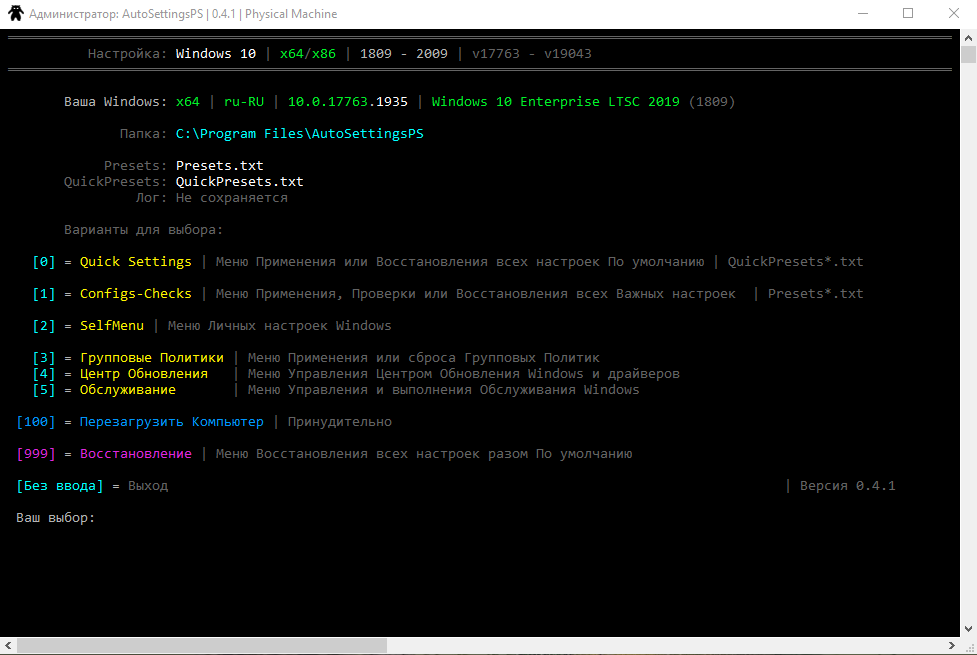Click the "Версия 0.4.1" version text
This screenshot has width=977, height=655.
tap(847, 485)
